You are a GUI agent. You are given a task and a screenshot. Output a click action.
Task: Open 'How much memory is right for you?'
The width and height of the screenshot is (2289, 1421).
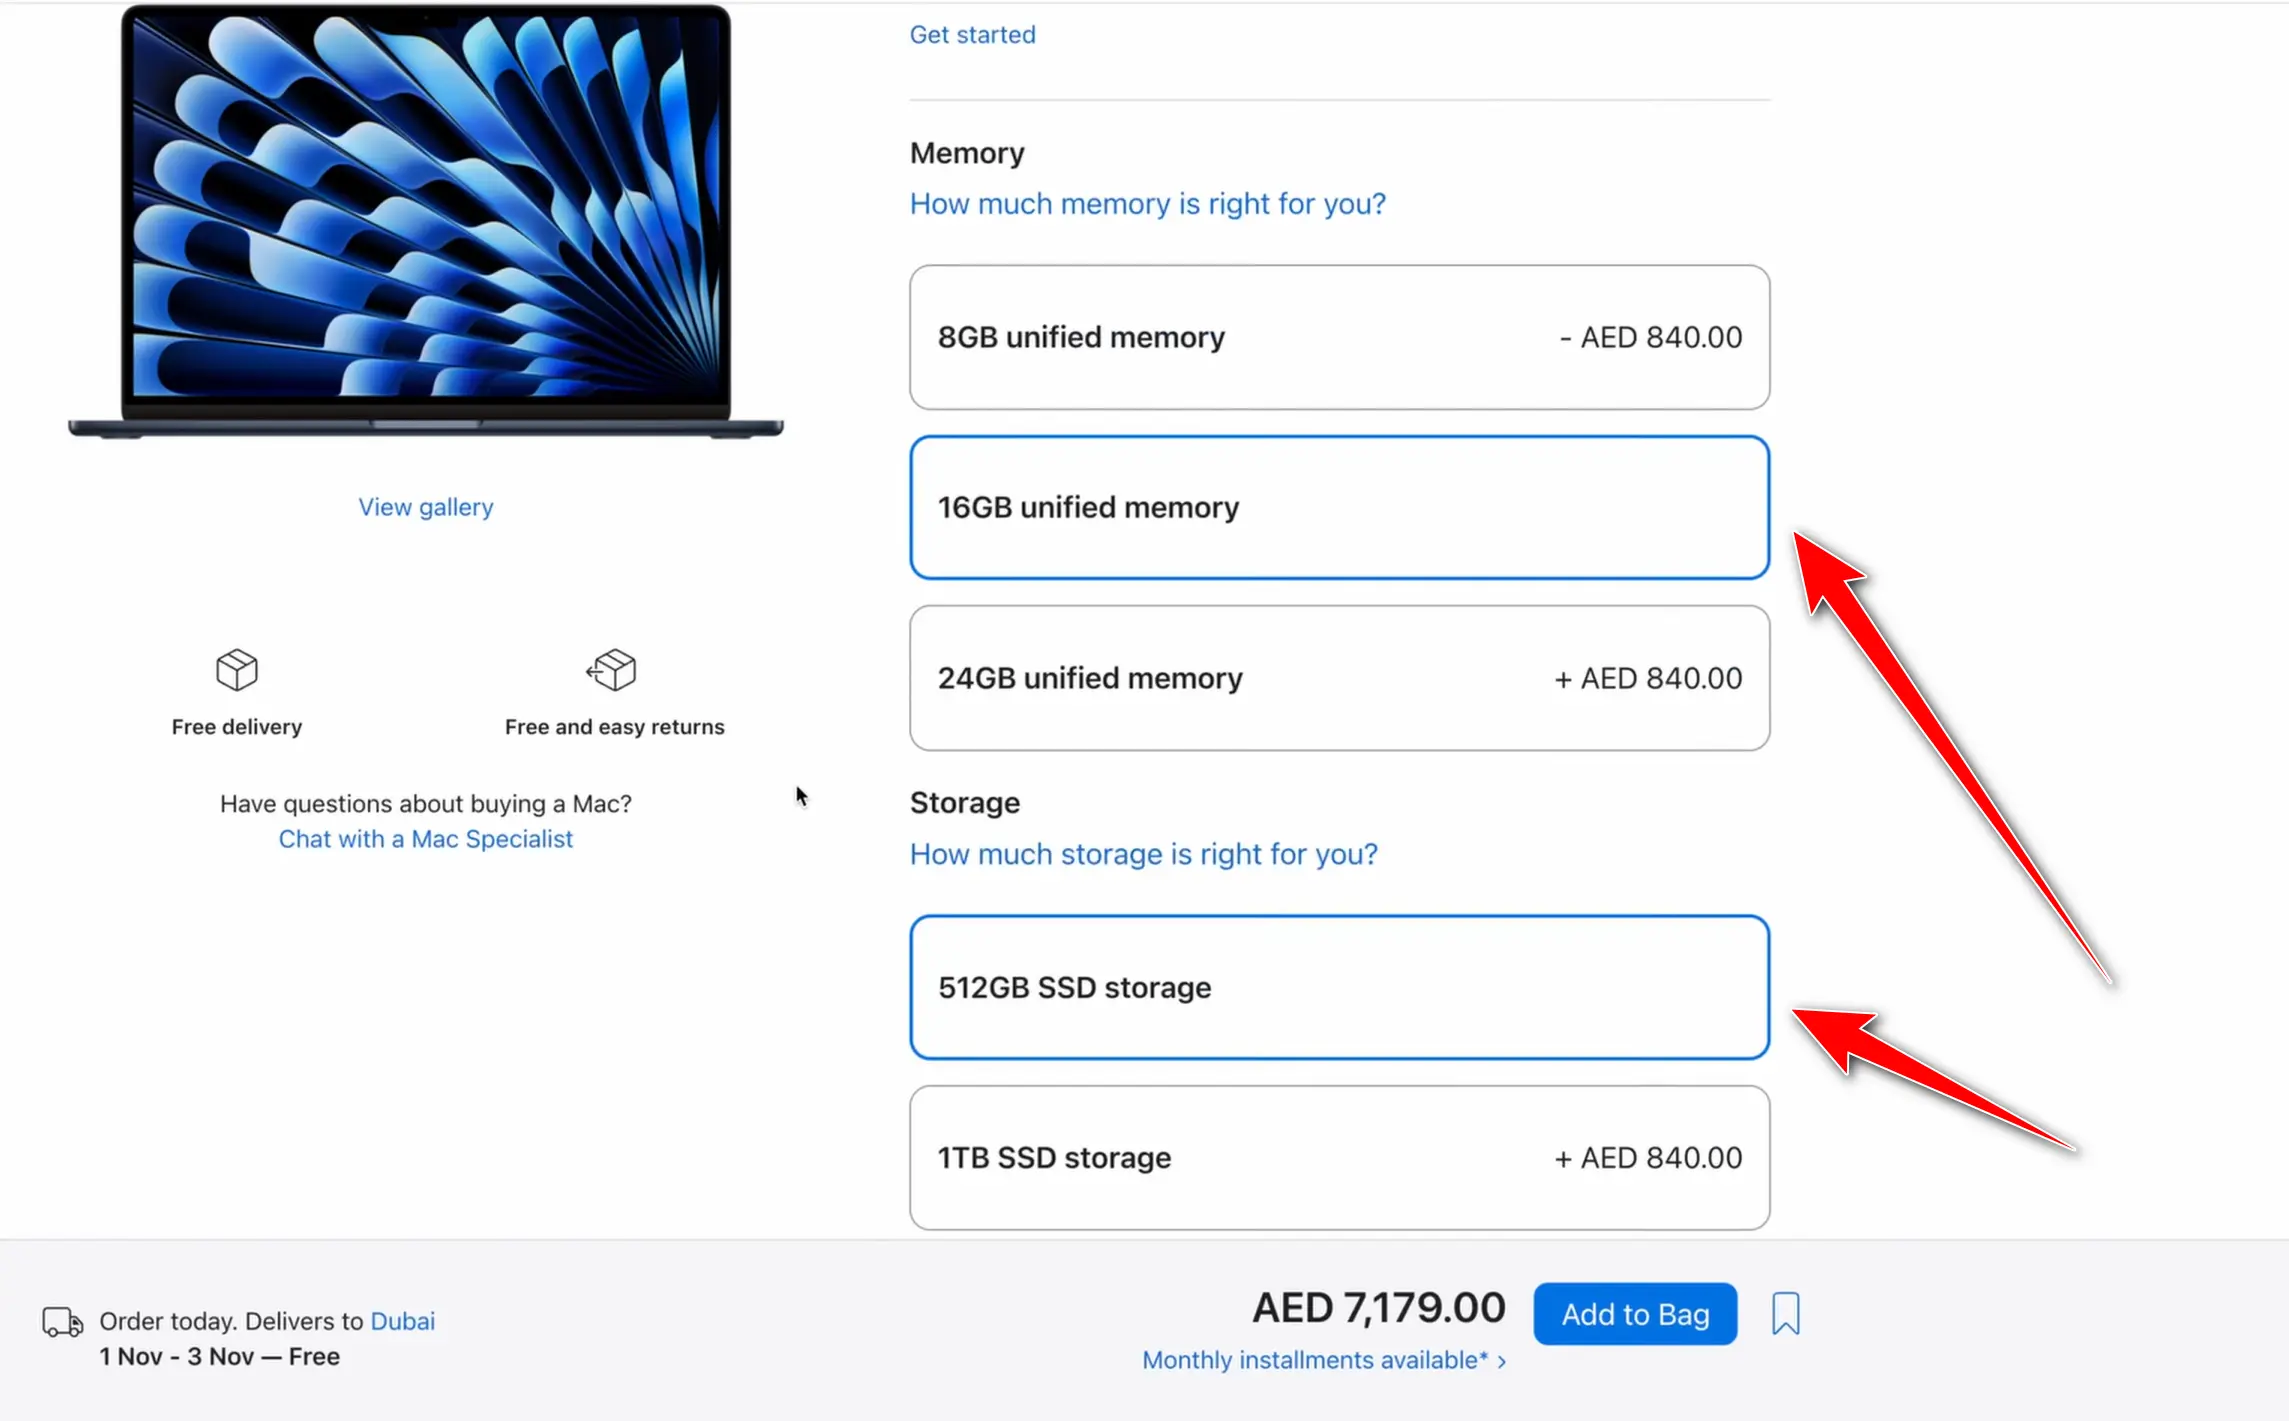point(1147,204)
